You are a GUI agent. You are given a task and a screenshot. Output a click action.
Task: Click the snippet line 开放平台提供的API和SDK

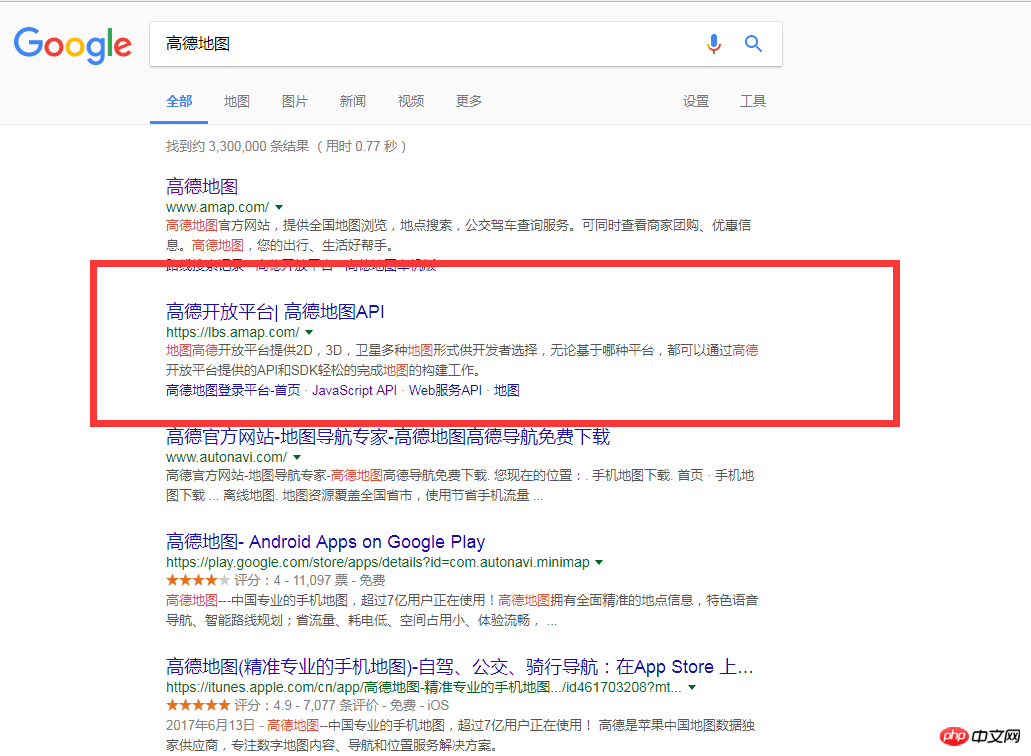323,370
